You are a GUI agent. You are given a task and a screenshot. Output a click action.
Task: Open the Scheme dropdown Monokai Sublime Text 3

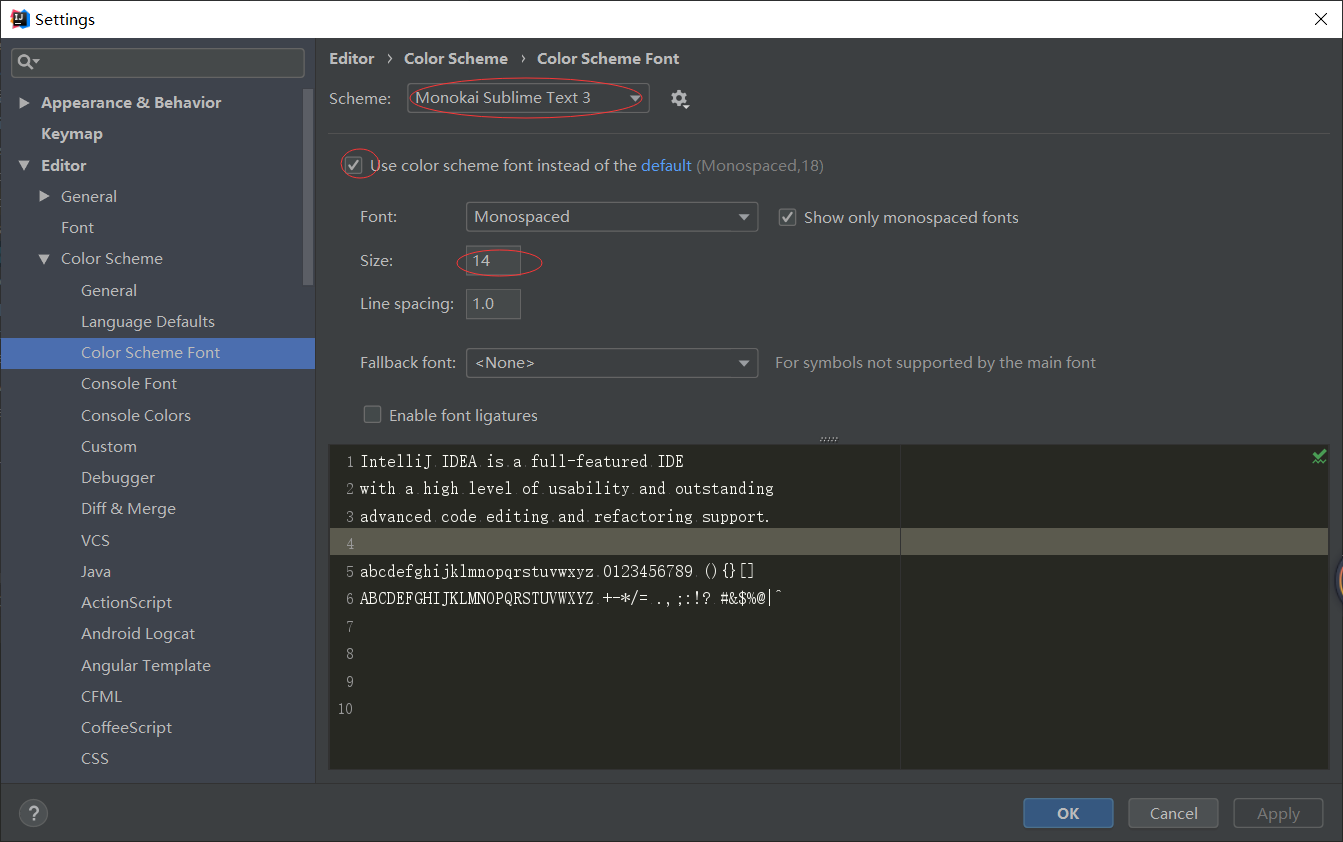click(528, 97)
